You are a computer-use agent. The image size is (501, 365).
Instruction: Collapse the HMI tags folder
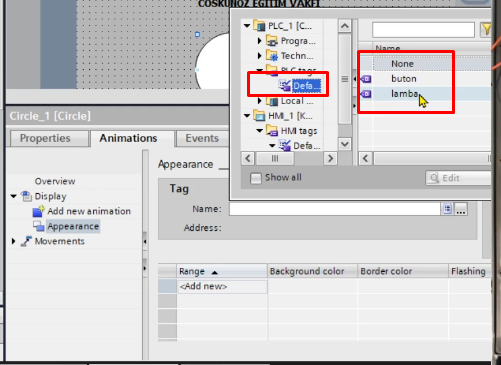click(259, 131)
